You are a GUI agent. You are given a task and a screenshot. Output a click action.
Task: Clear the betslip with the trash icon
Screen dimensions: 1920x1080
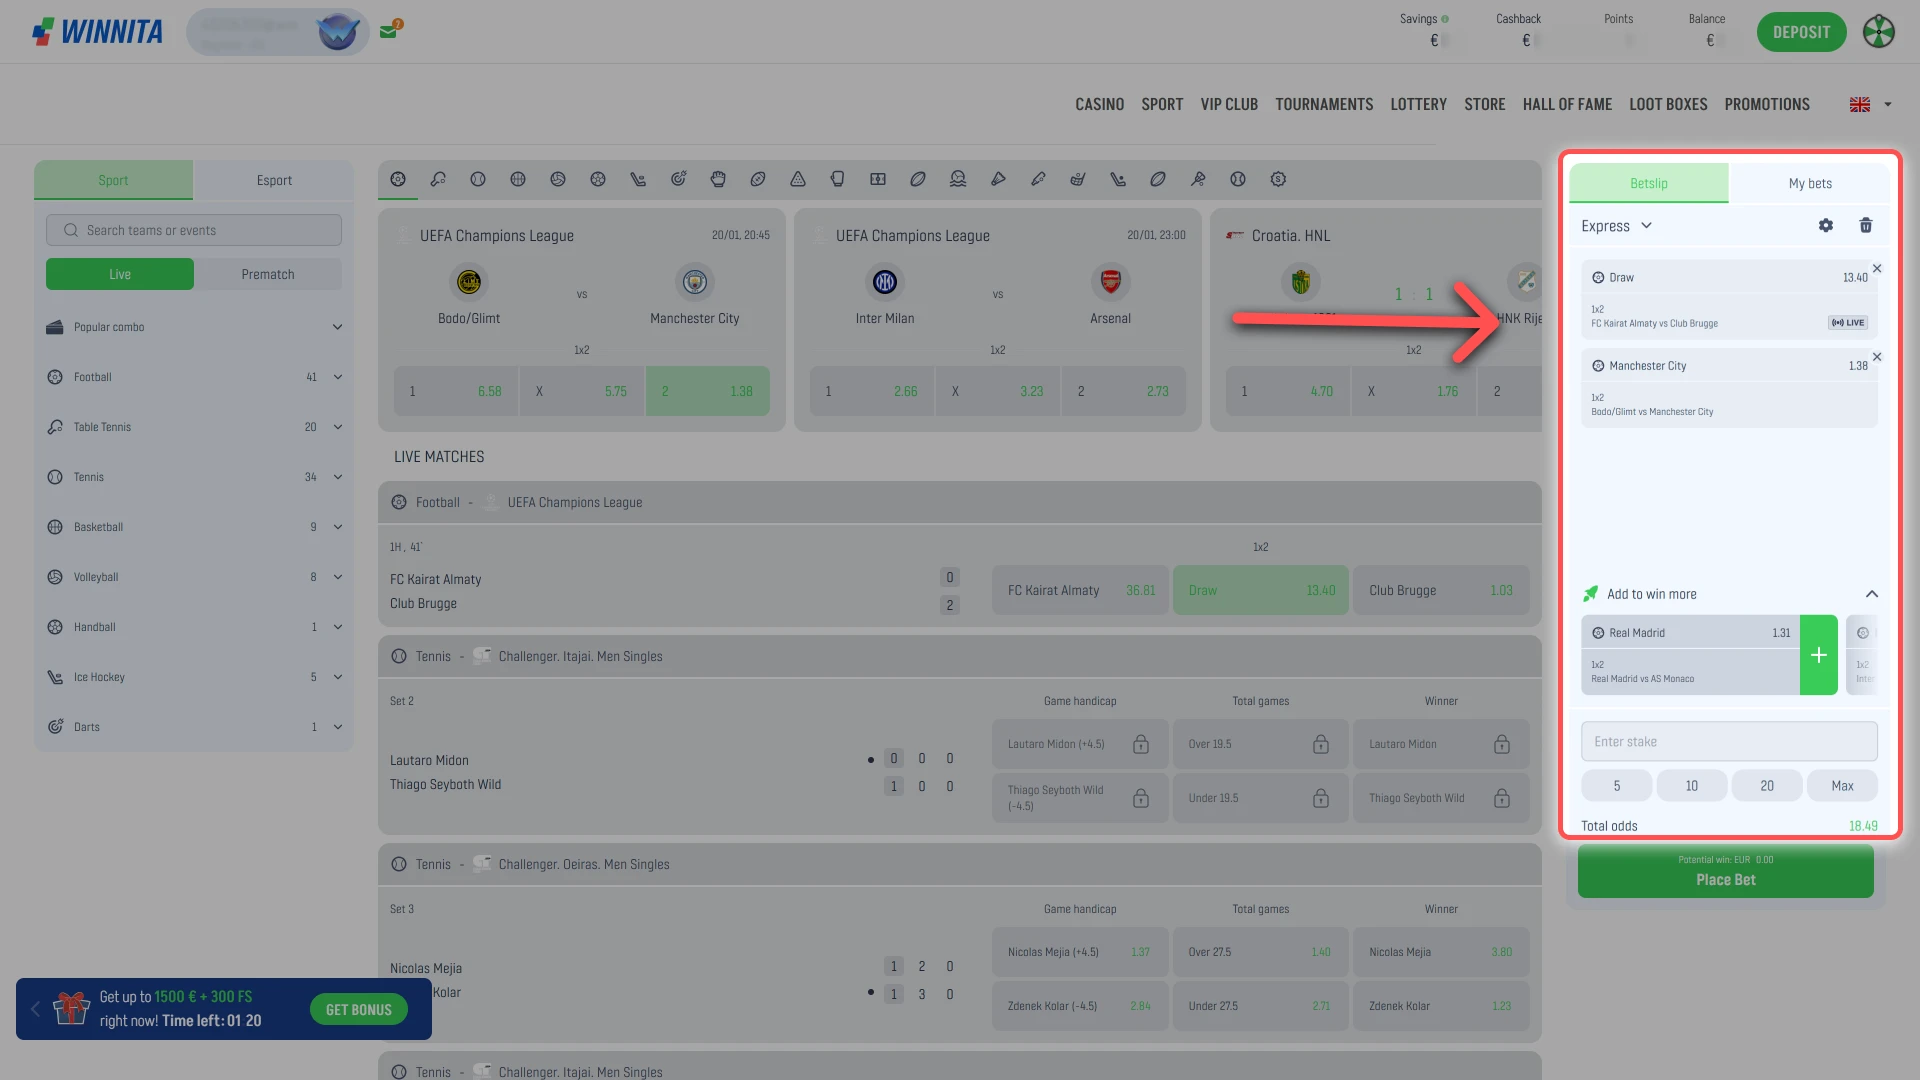click(x=1866, y=226)
